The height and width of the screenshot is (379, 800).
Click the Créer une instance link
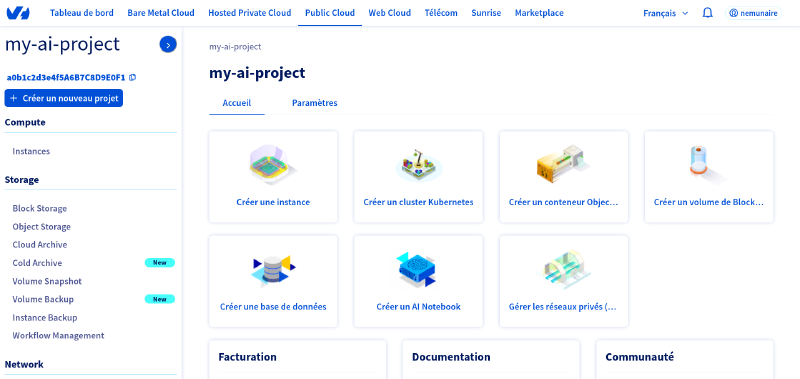[x=273, y=202]
